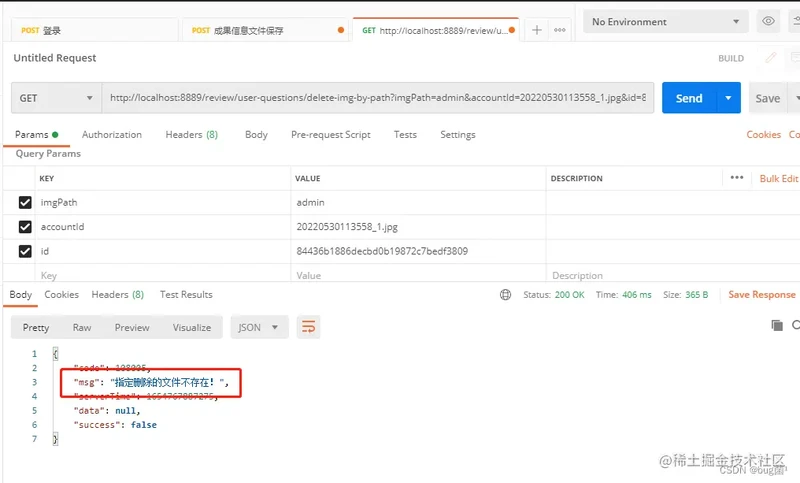The image size is (800, 483).
Task: Open the Test Results tab
Action: 186,294
